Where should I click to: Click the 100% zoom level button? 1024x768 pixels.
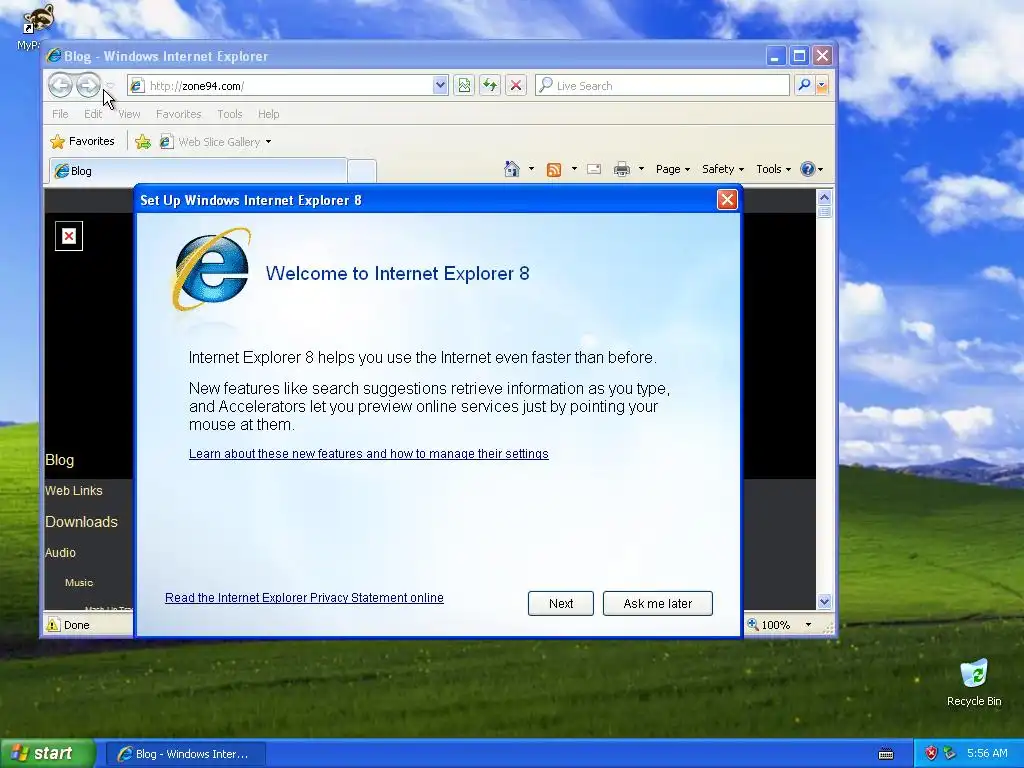tap(769, 625)
